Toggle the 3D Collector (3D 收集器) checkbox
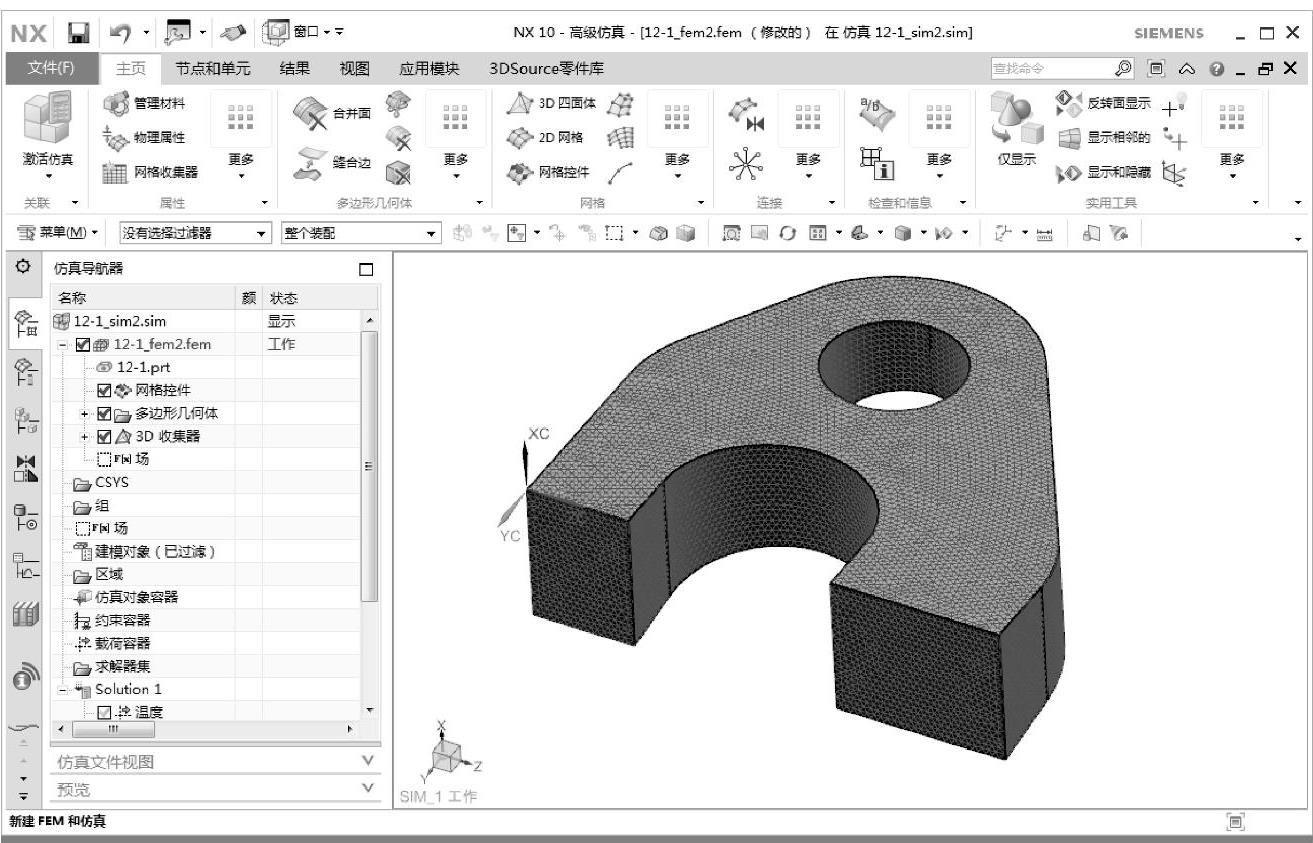This screenshot has height=843, width=1313. tap(104, 437)
